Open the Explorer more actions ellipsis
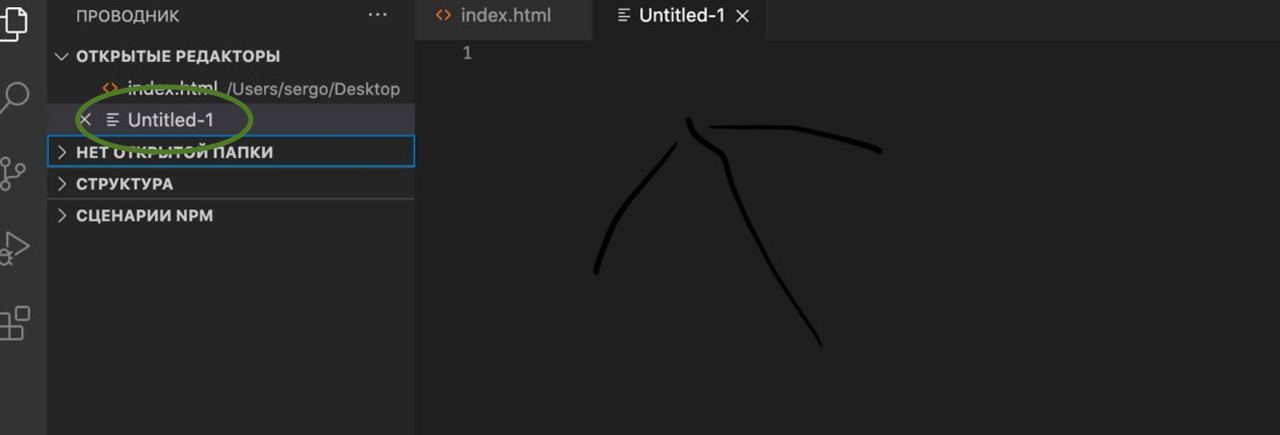This screenshot has width=1280, height=435. point(377,16)
